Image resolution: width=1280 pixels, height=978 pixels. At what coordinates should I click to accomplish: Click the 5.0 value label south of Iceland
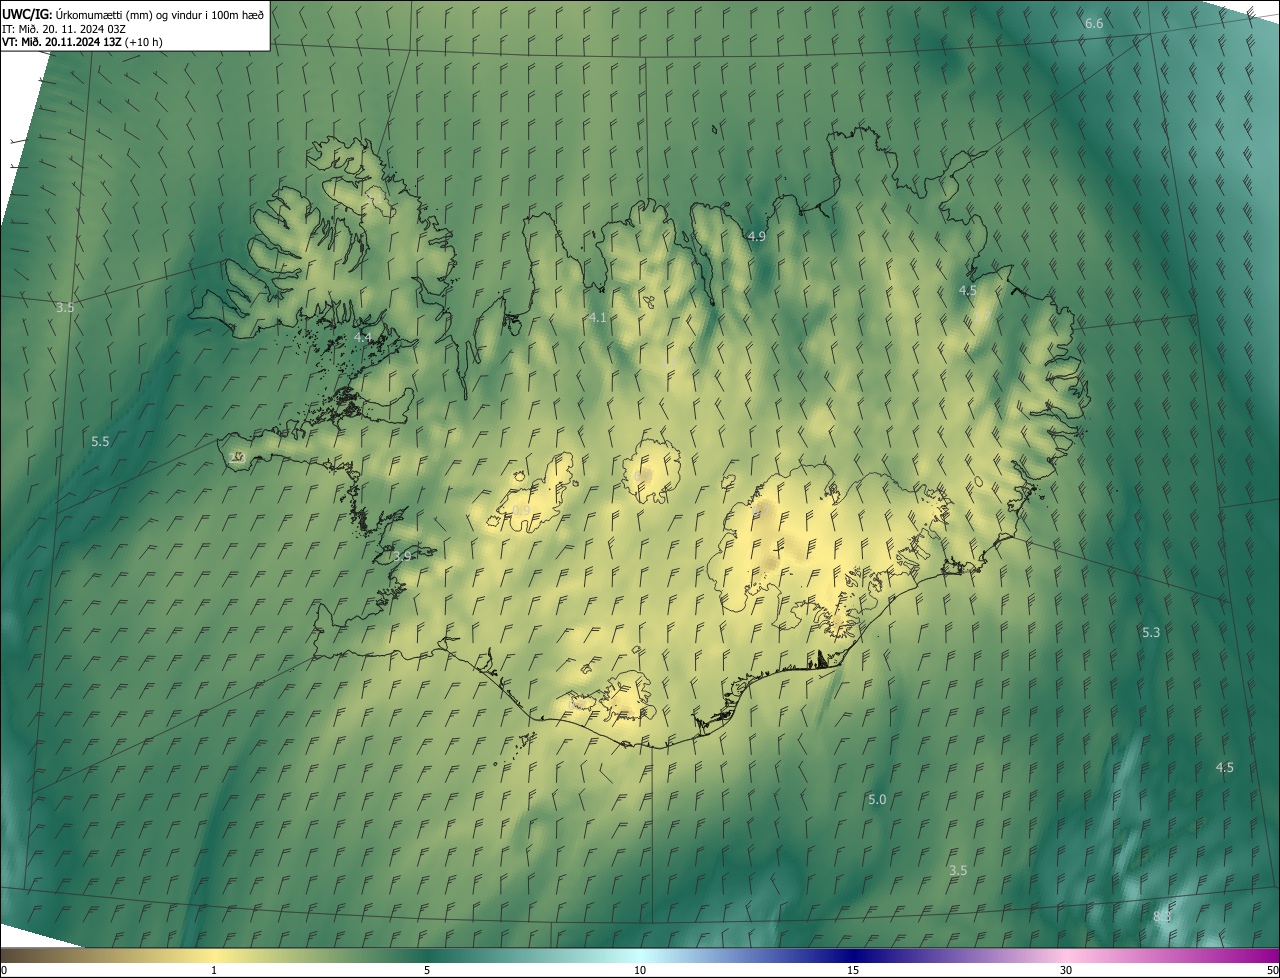click(877, 799)
